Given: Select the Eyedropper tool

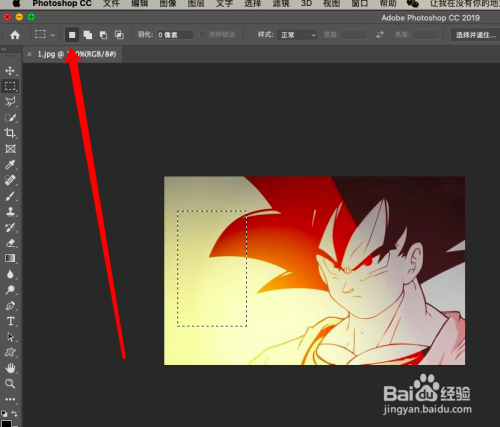Looking at the screenshot, I should pyautogui.click(x=10, y=164).
